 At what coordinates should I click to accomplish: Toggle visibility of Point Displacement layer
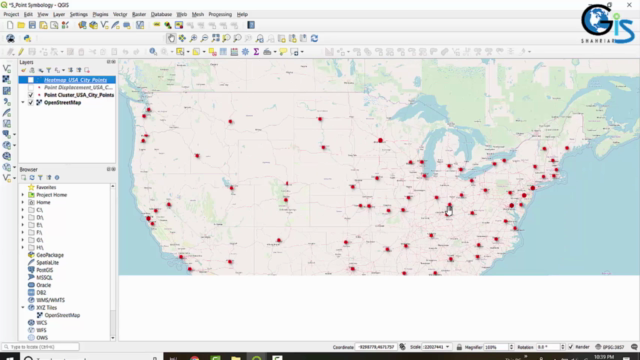31,87
